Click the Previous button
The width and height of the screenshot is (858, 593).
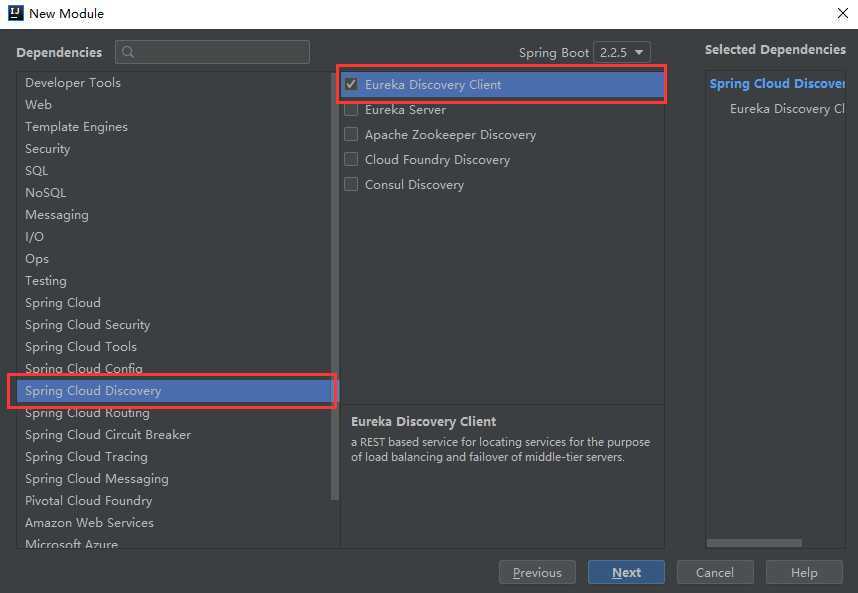click(537, 572)
